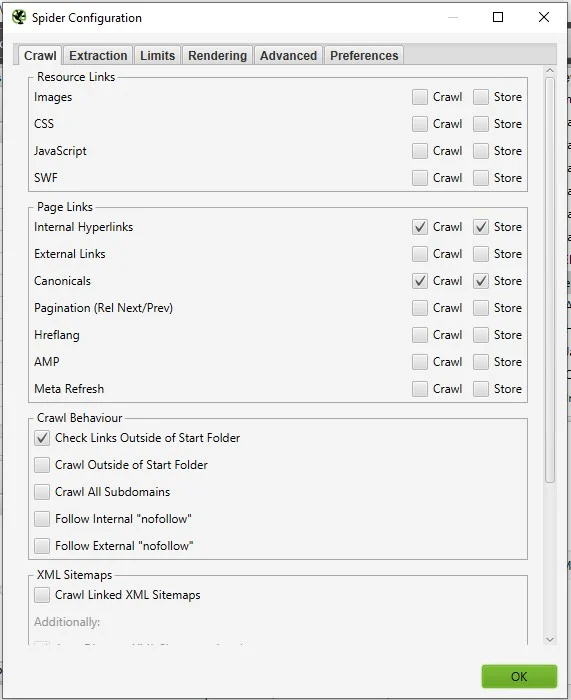Enable Crawl for External Links
This screenshot has width=571, height=700.
coord(420,254)
